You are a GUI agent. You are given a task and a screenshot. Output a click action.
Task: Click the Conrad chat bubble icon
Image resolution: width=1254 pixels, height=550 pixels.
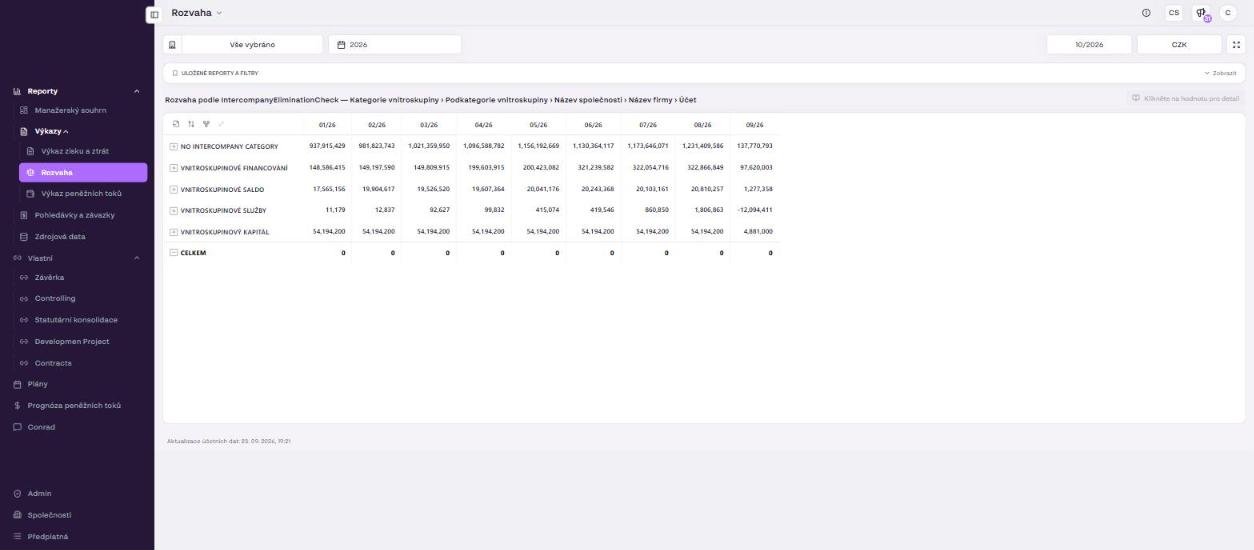click(17, 427)
